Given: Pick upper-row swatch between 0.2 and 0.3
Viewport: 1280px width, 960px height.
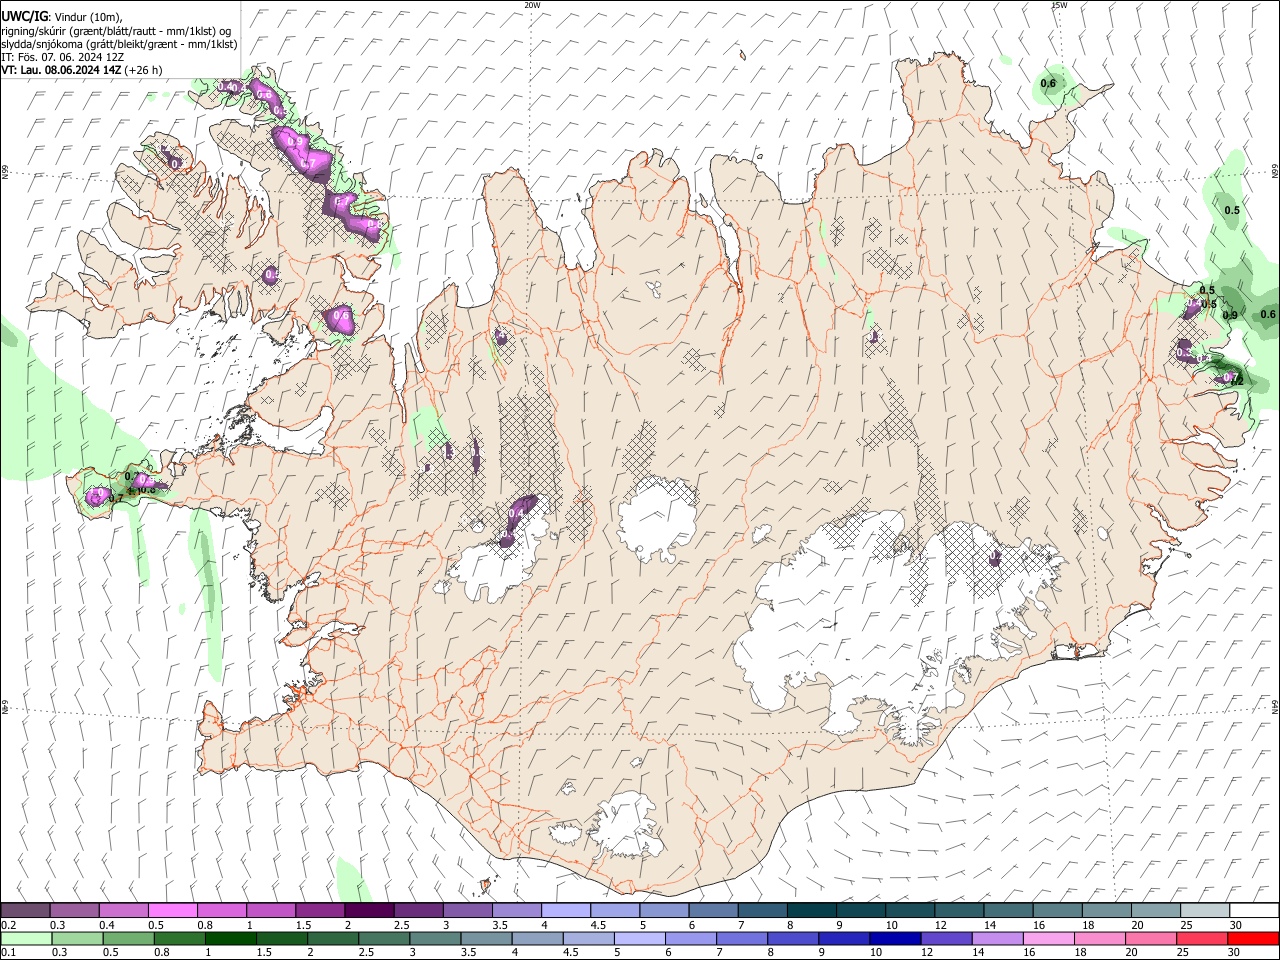Looking at the screenshot, I should point(25,910).
